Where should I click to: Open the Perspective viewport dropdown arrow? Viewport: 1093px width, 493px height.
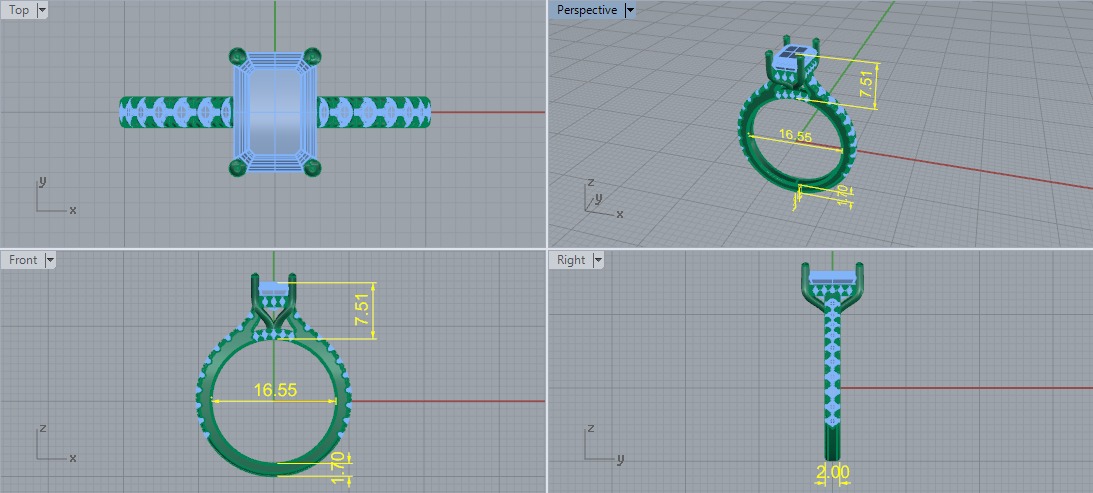click(x=629, y=10)
